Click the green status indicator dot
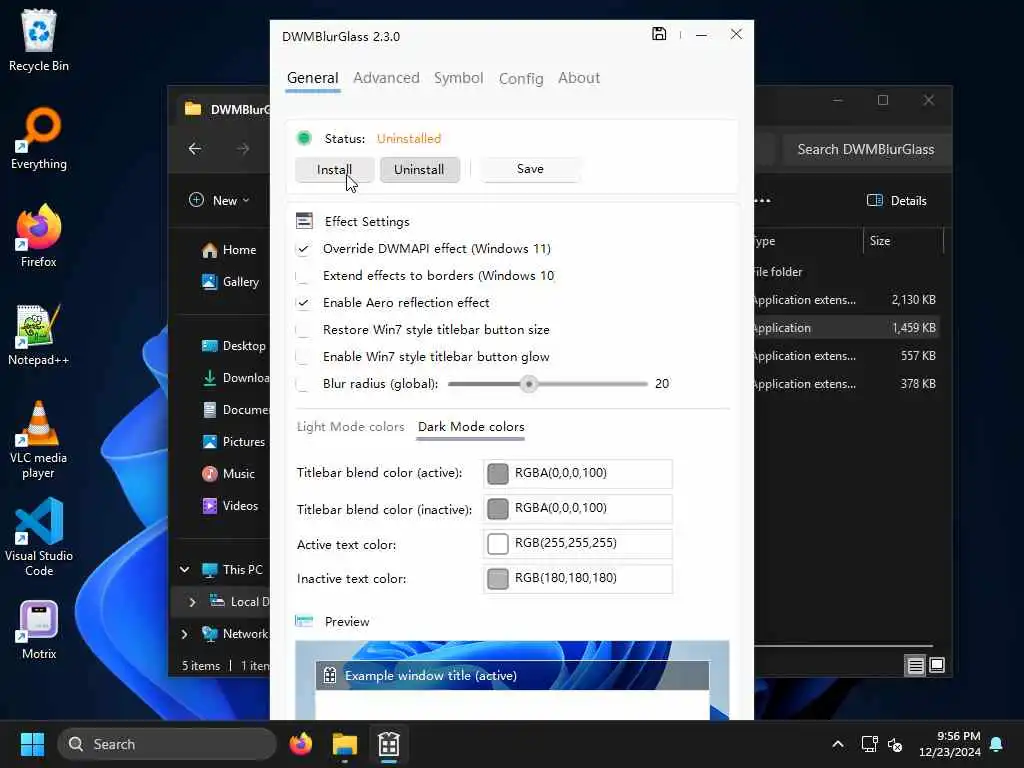 (304, 138)
